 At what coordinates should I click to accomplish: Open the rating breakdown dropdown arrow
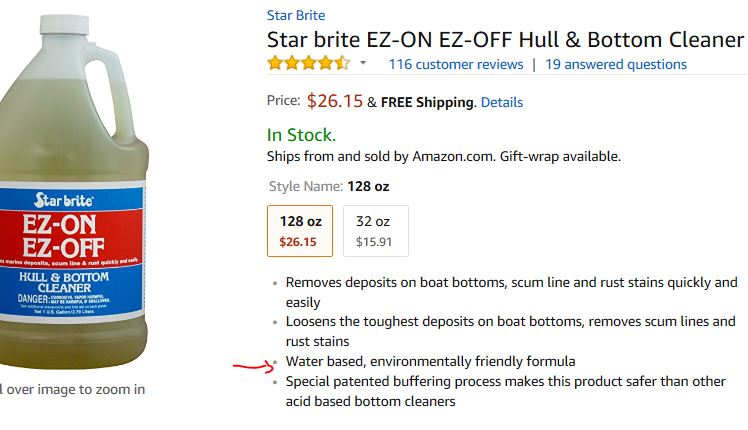pyautogui.click(x=363, y=63)
